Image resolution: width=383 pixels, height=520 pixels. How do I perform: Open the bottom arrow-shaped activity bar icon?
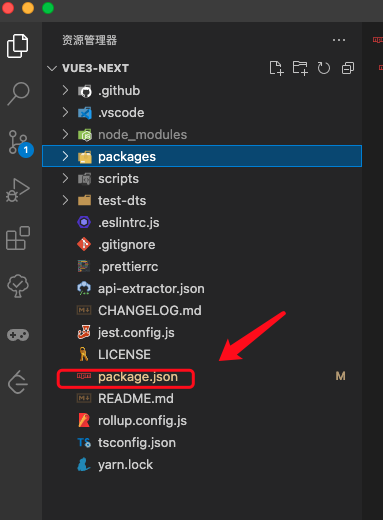pos(18,382)
